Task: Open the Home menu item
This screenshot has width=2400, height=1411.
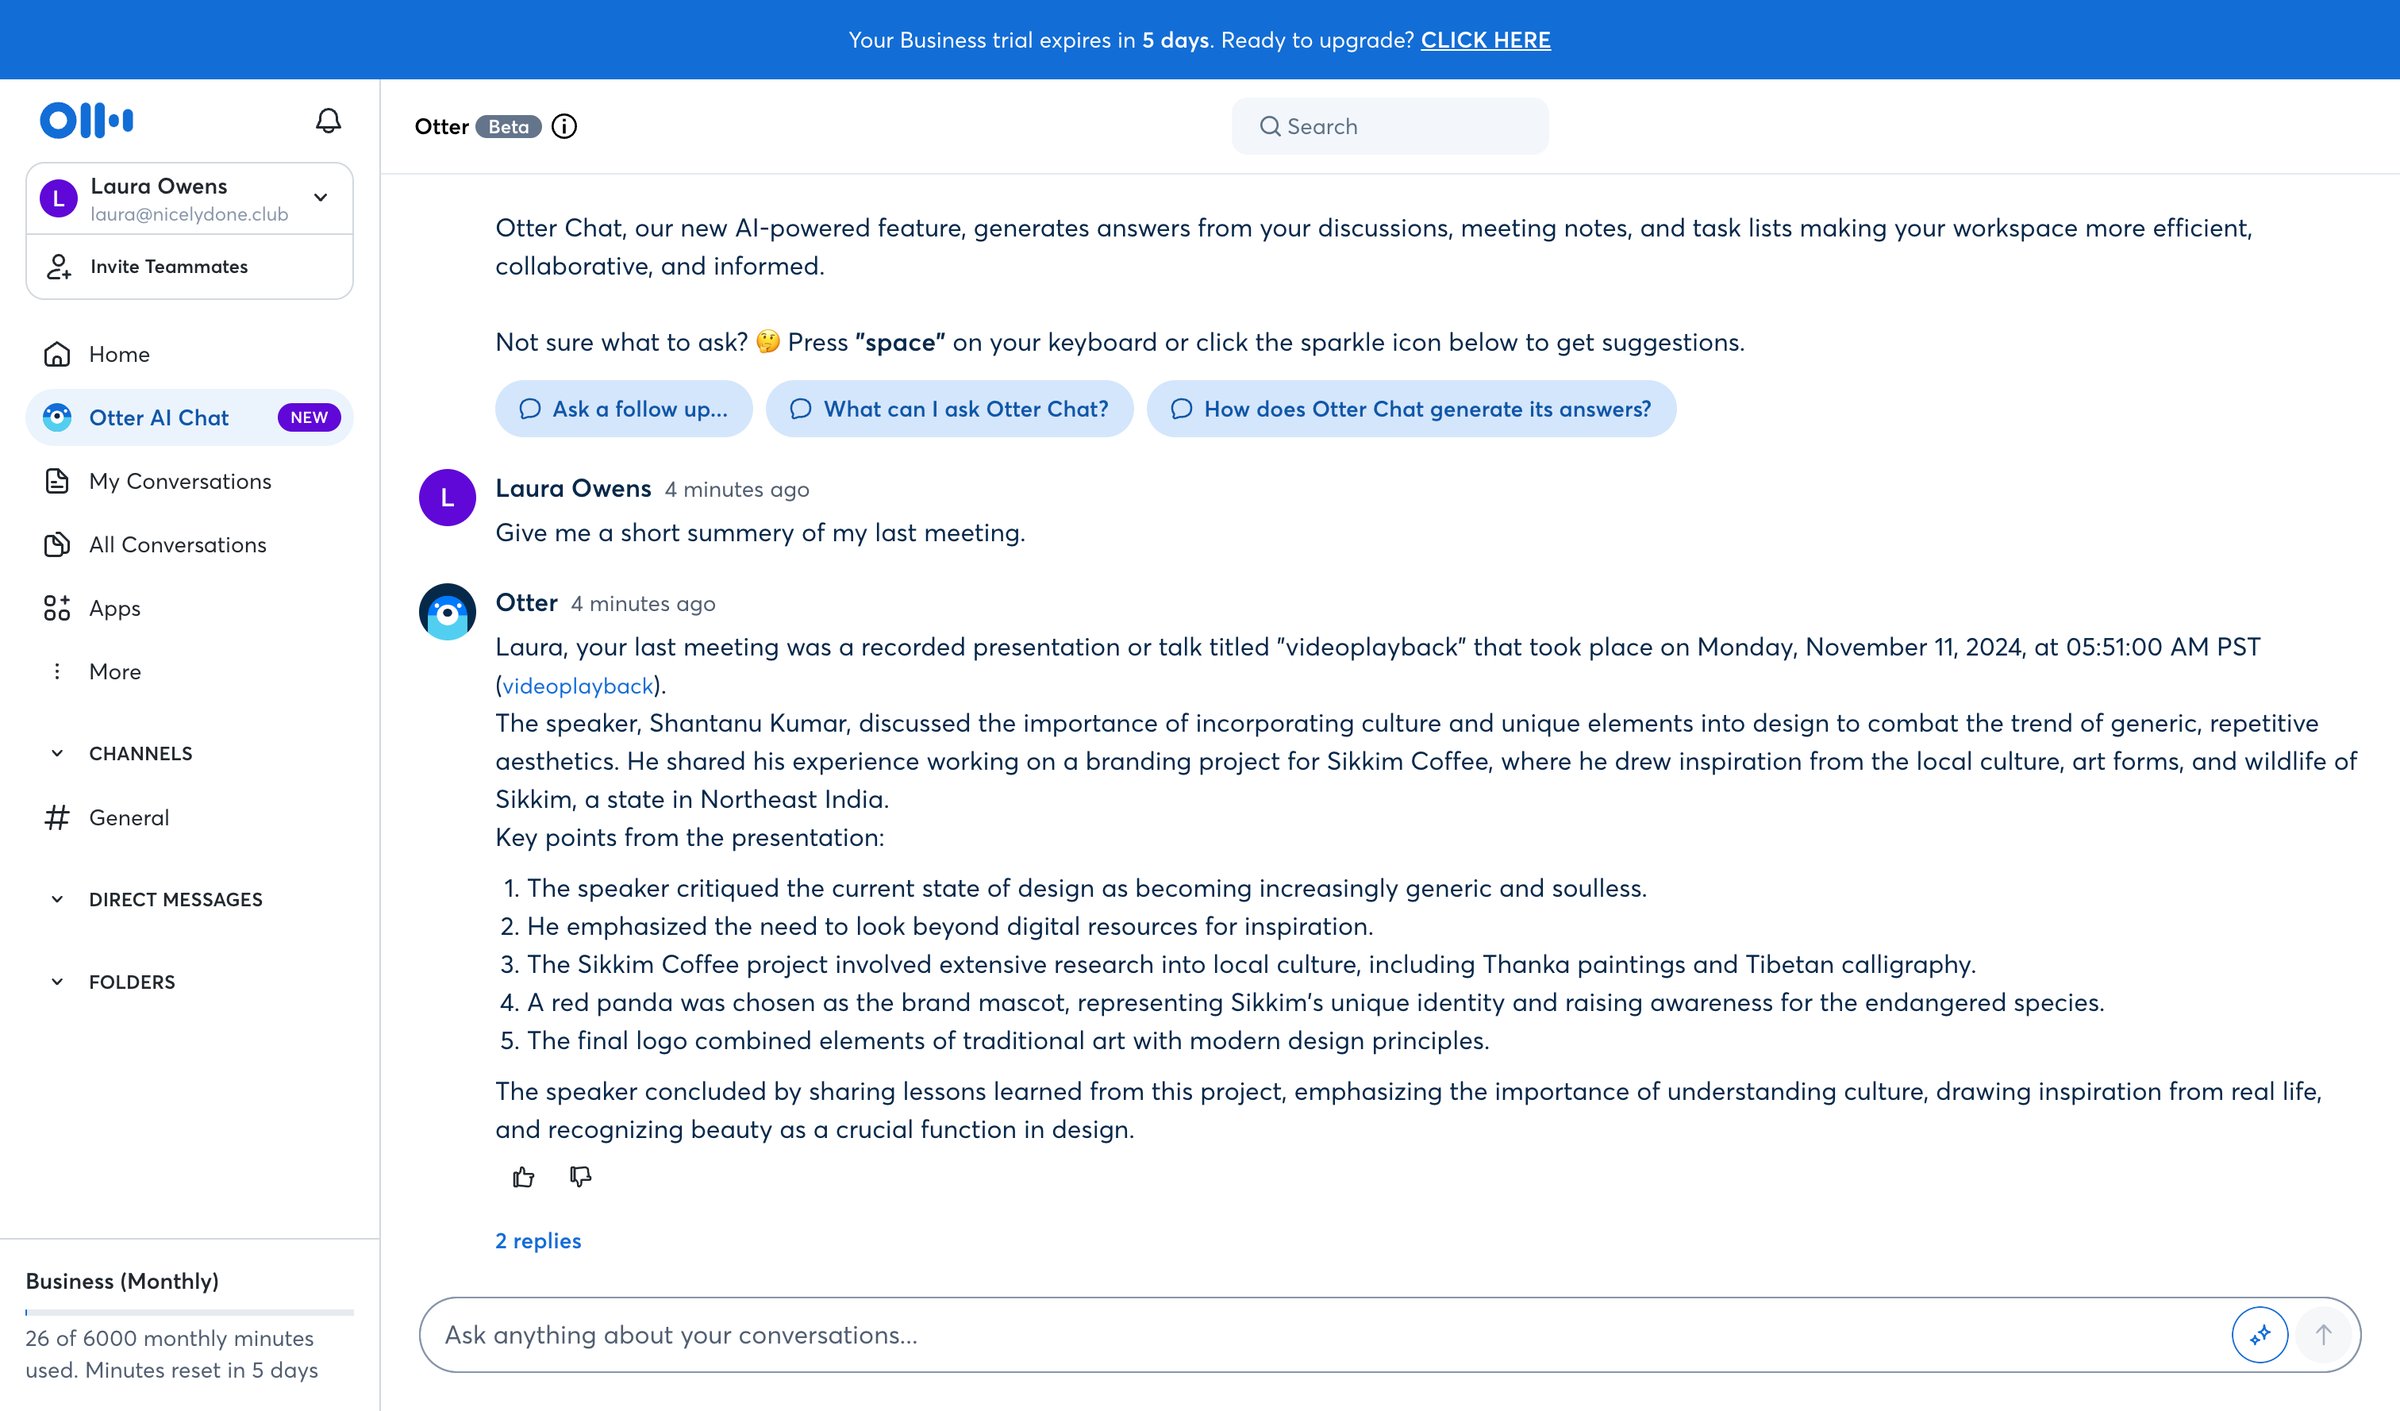Action: click(x=189, y=354)
